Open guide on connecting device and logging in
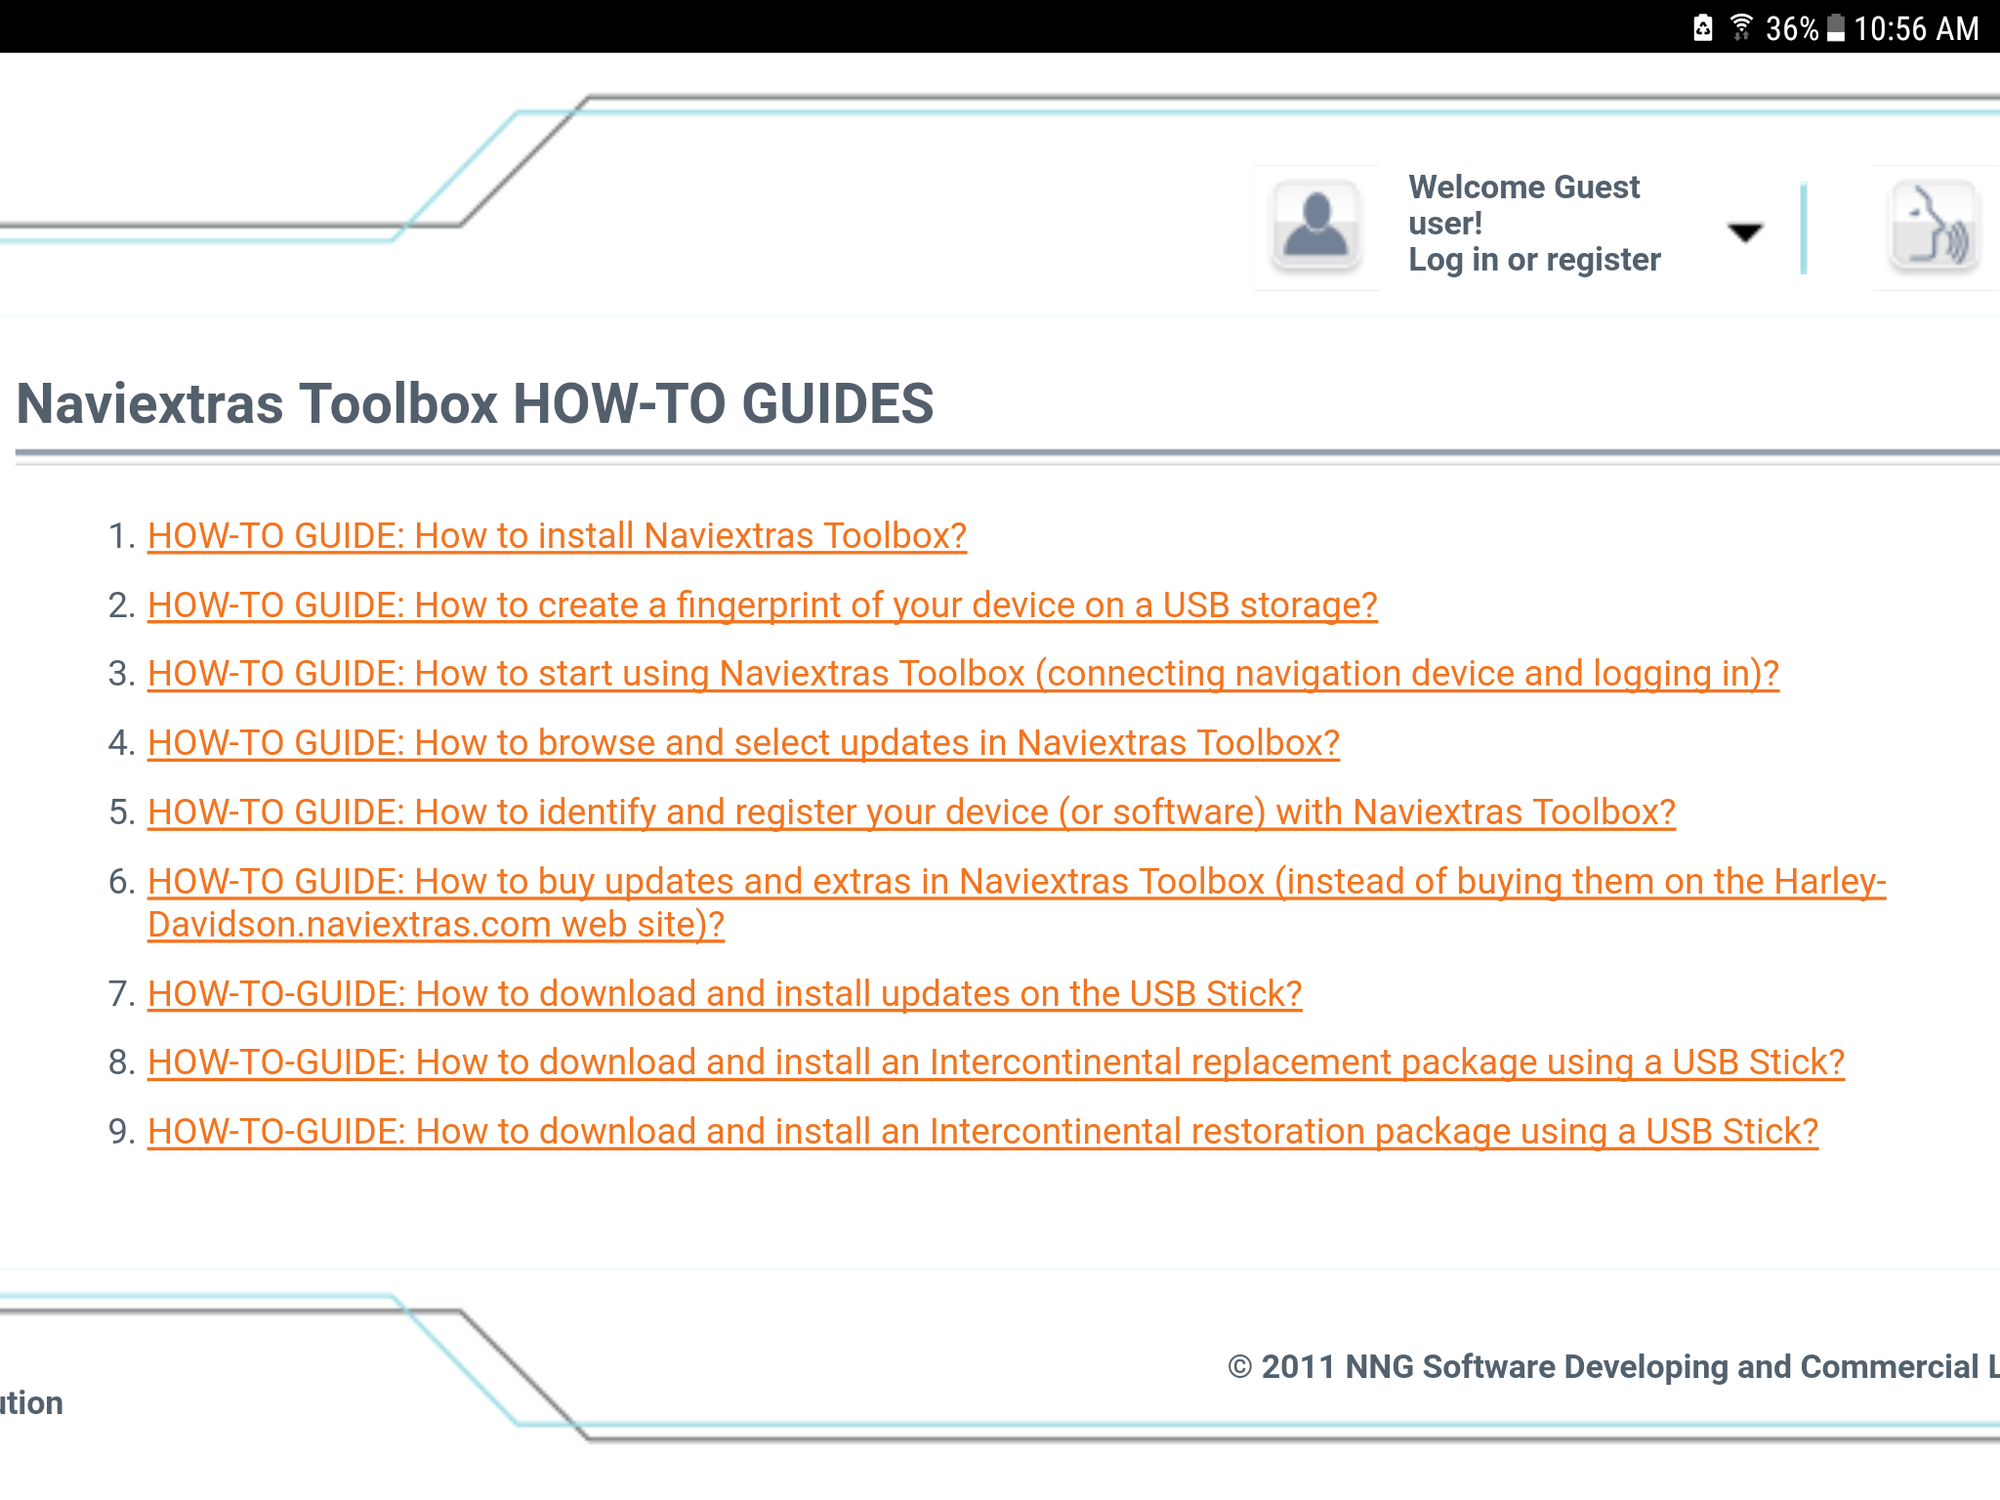This screenshot has width=2000, height=1500. 962,674
